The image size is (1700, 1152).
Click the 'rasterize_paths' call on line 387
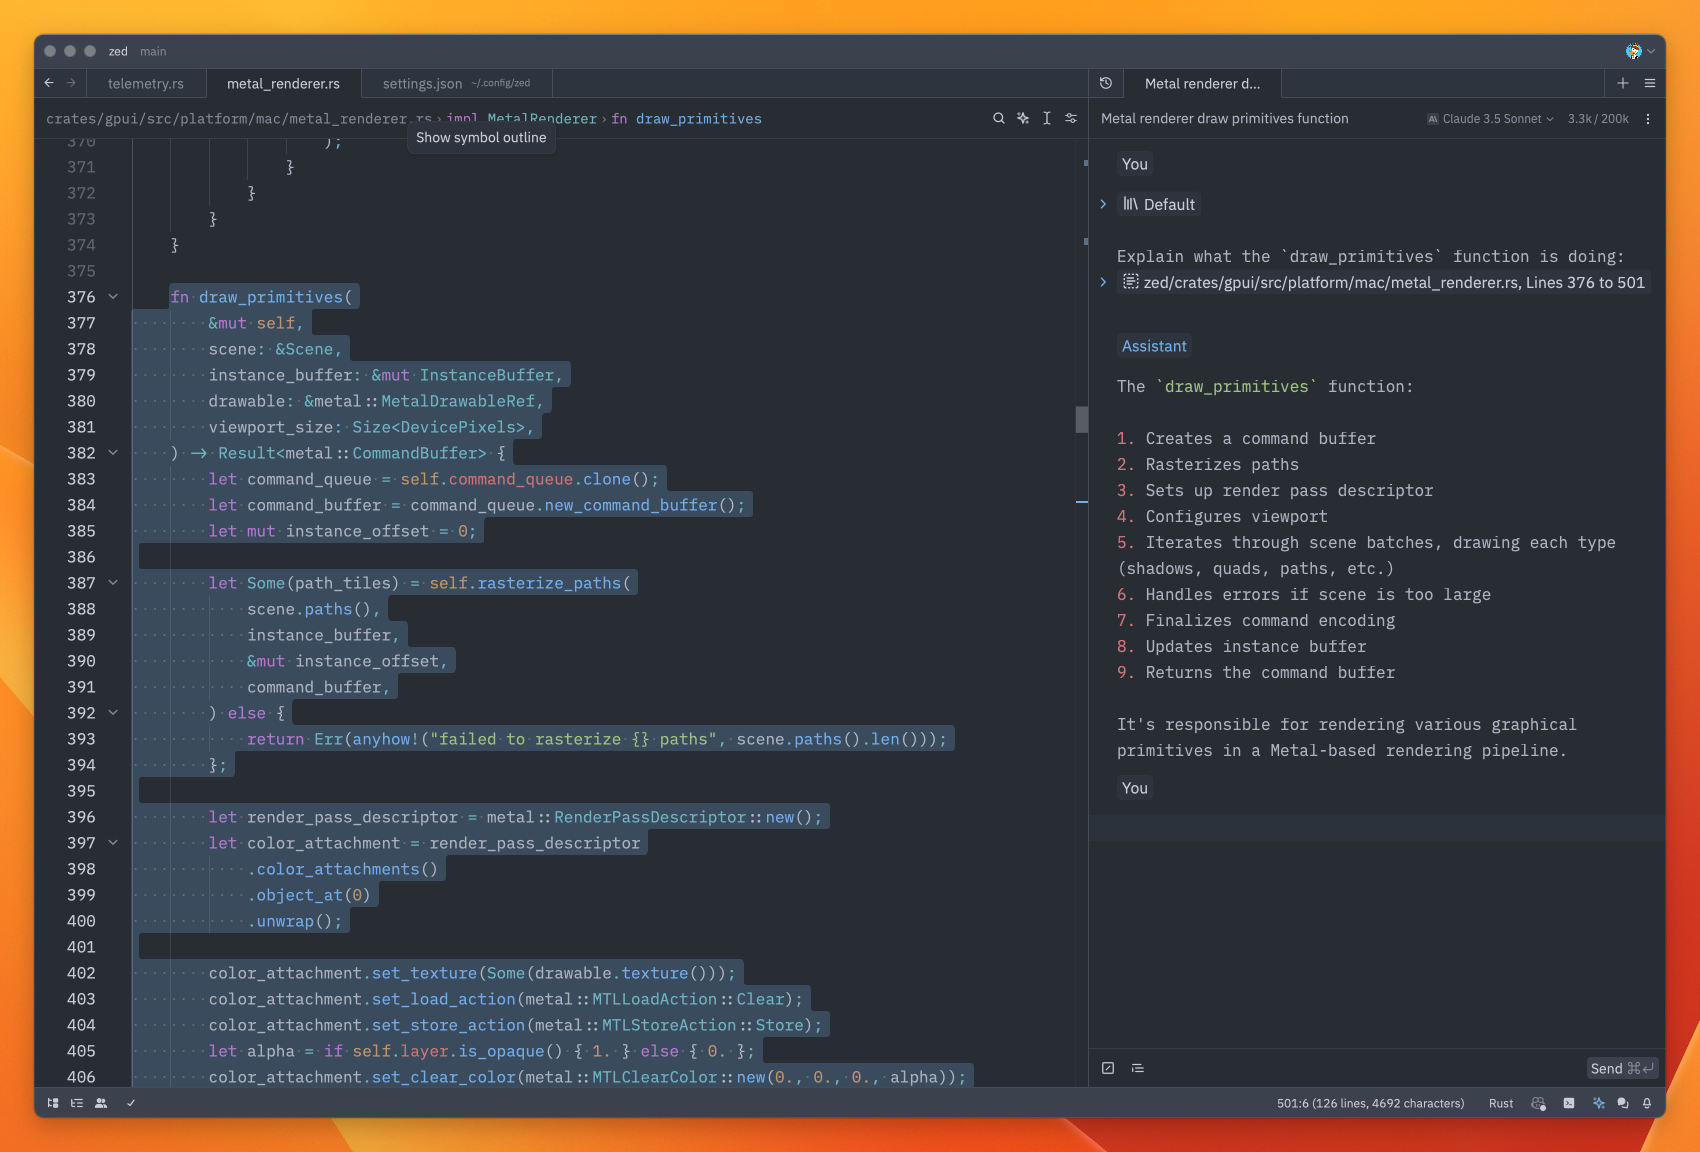[549, 583]
